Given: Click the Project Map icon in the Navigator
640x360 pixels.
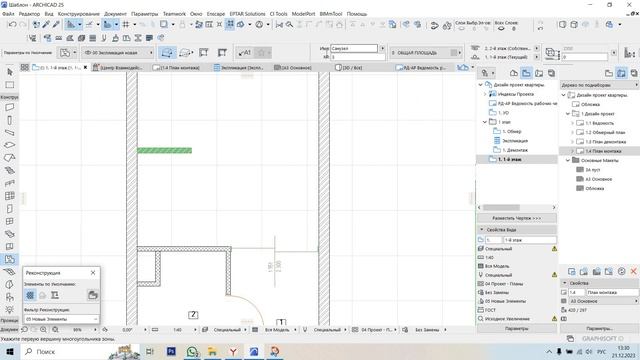Looking at the screenshot, I should [x=513, y=73].
